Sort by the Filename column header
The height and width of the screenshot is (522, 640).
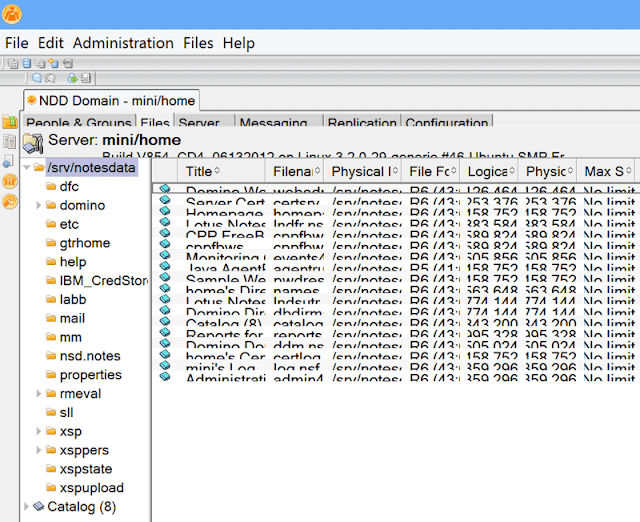[x=294, y=171]
